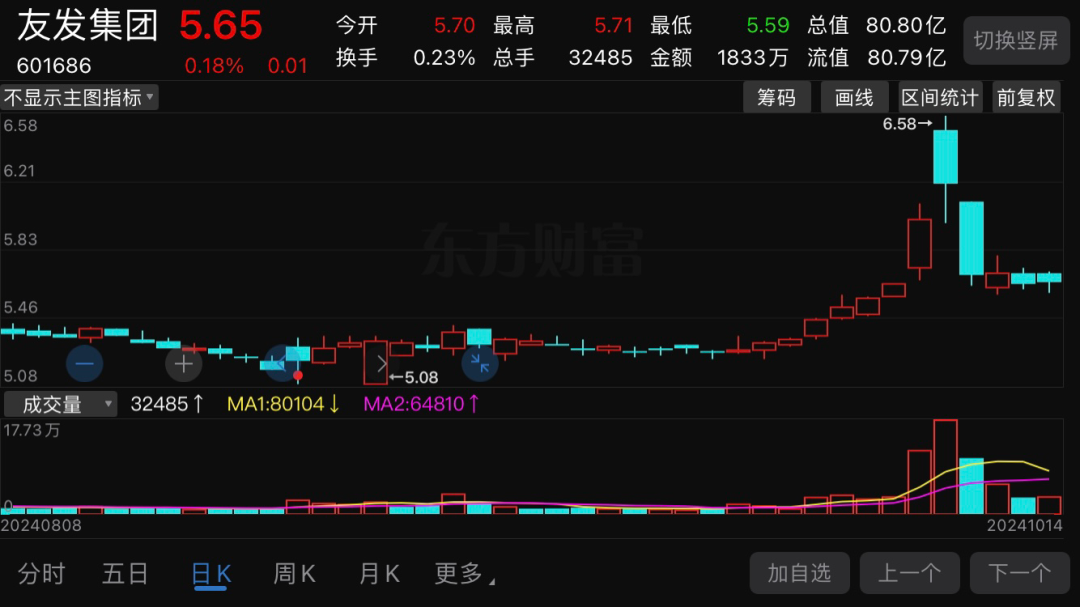This screenshot has height=607, width=1080.
Task: Shift chart left with the back arrow icon
Action: pyautogui.click(x=282, y=364)
